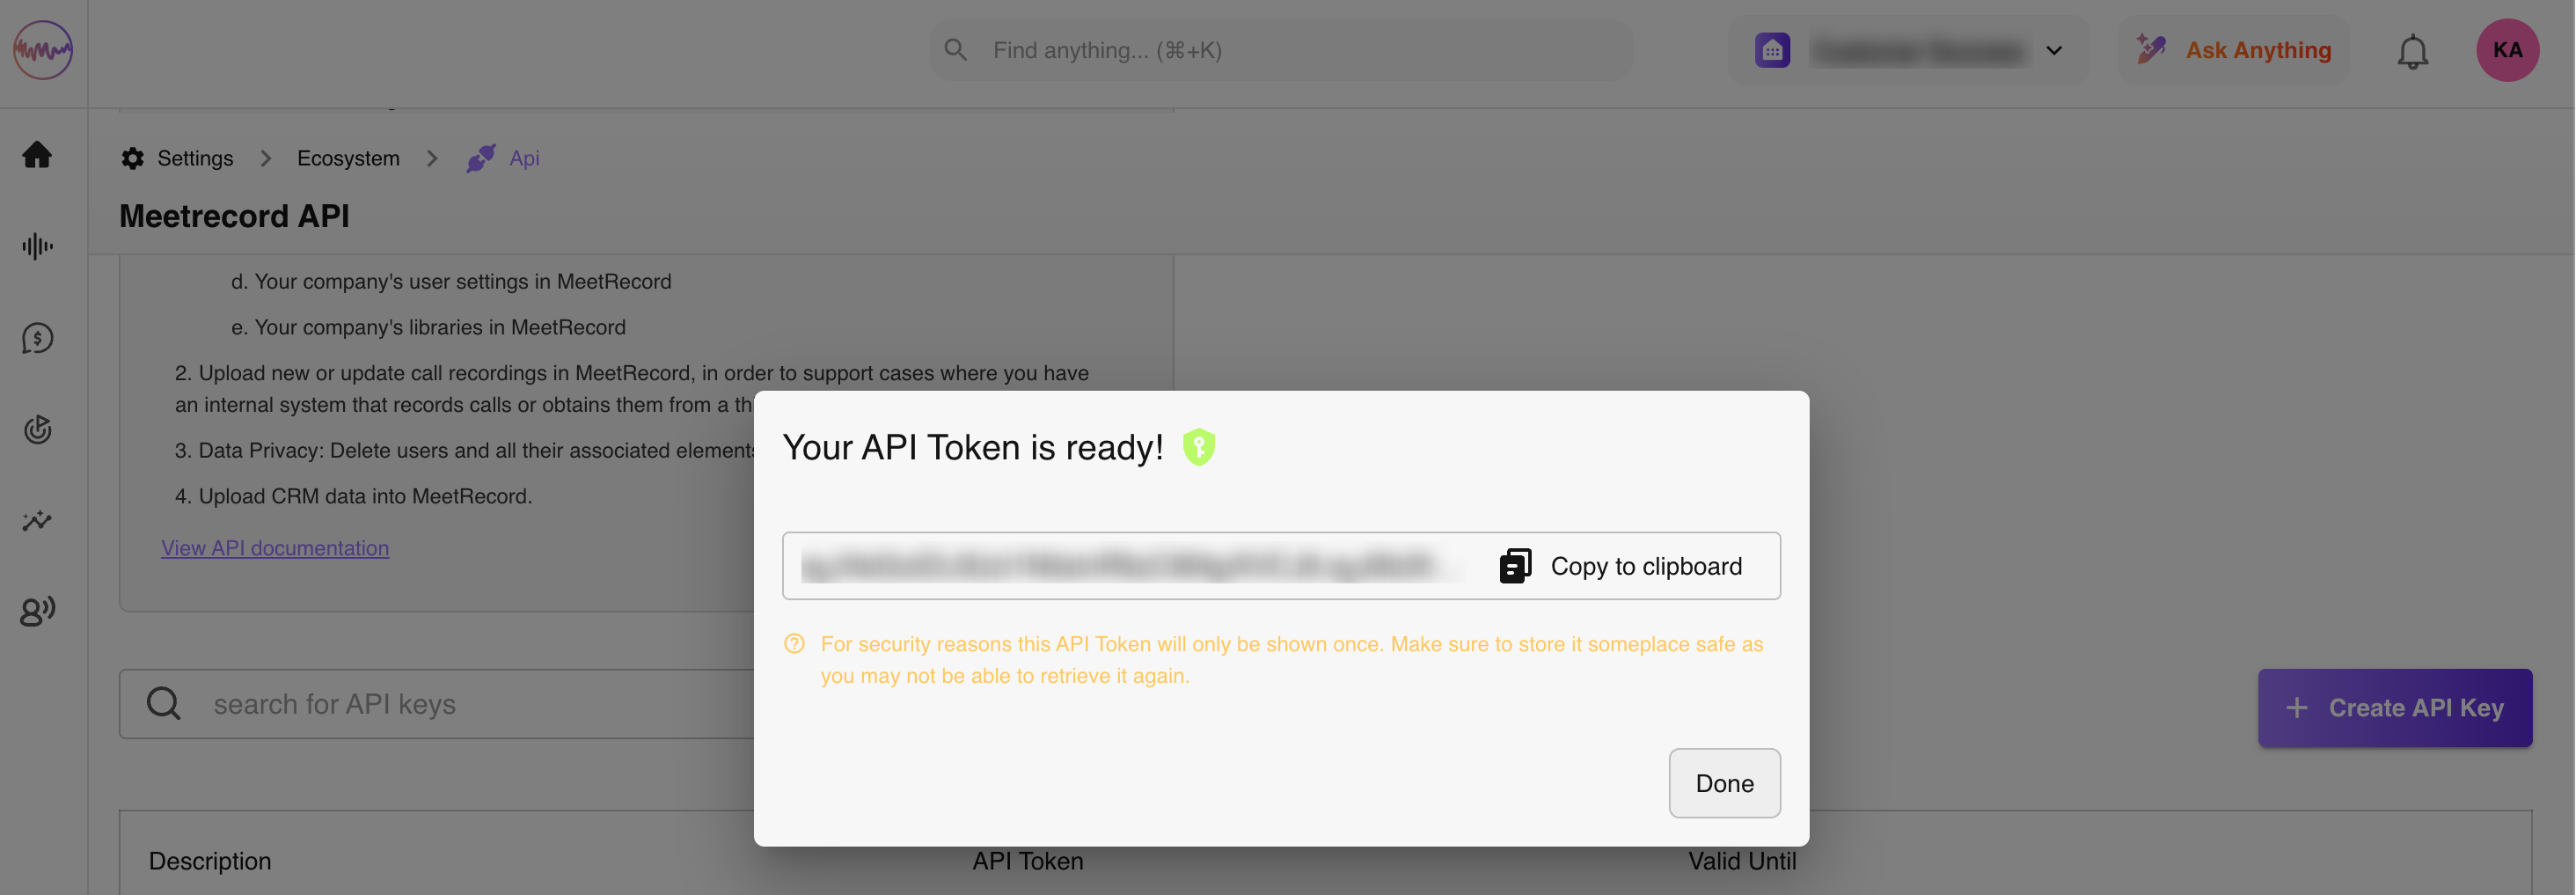The image size is (2576, 895).
Task: Click the Ask Anything button
Action: tap(2233, 50)
